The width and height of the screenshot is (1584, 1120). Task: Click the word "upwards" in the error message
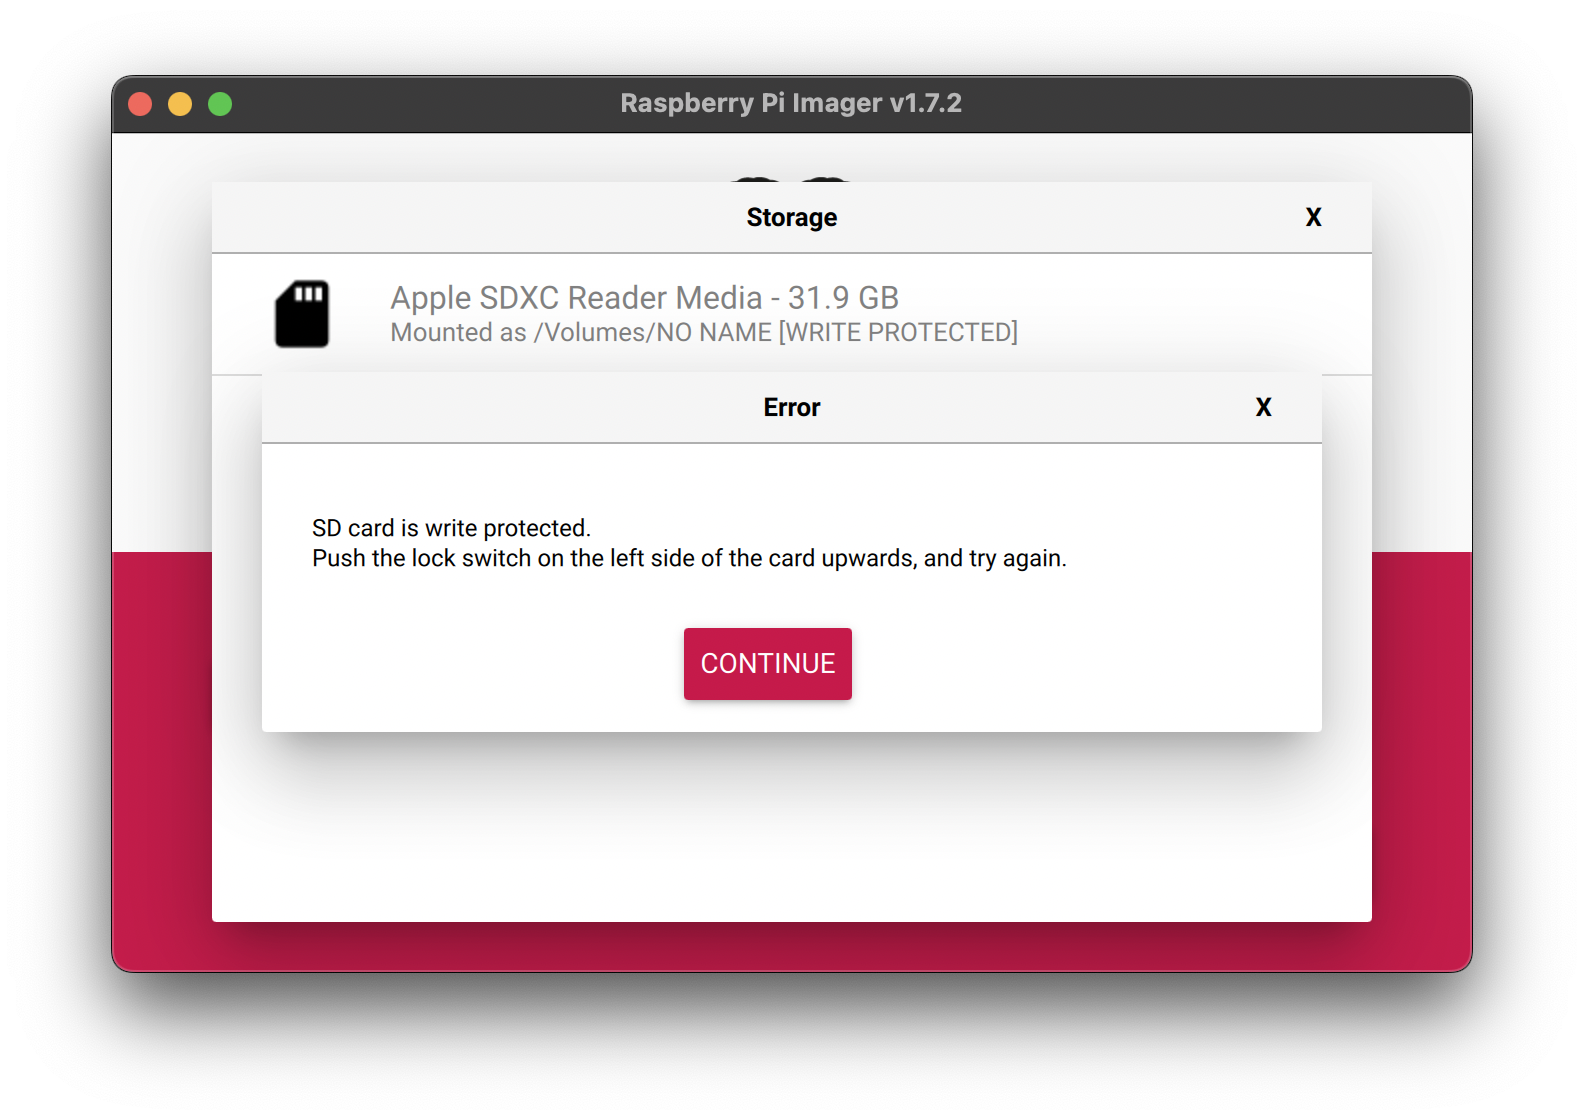pyautogui.click(x=867, y=559)
